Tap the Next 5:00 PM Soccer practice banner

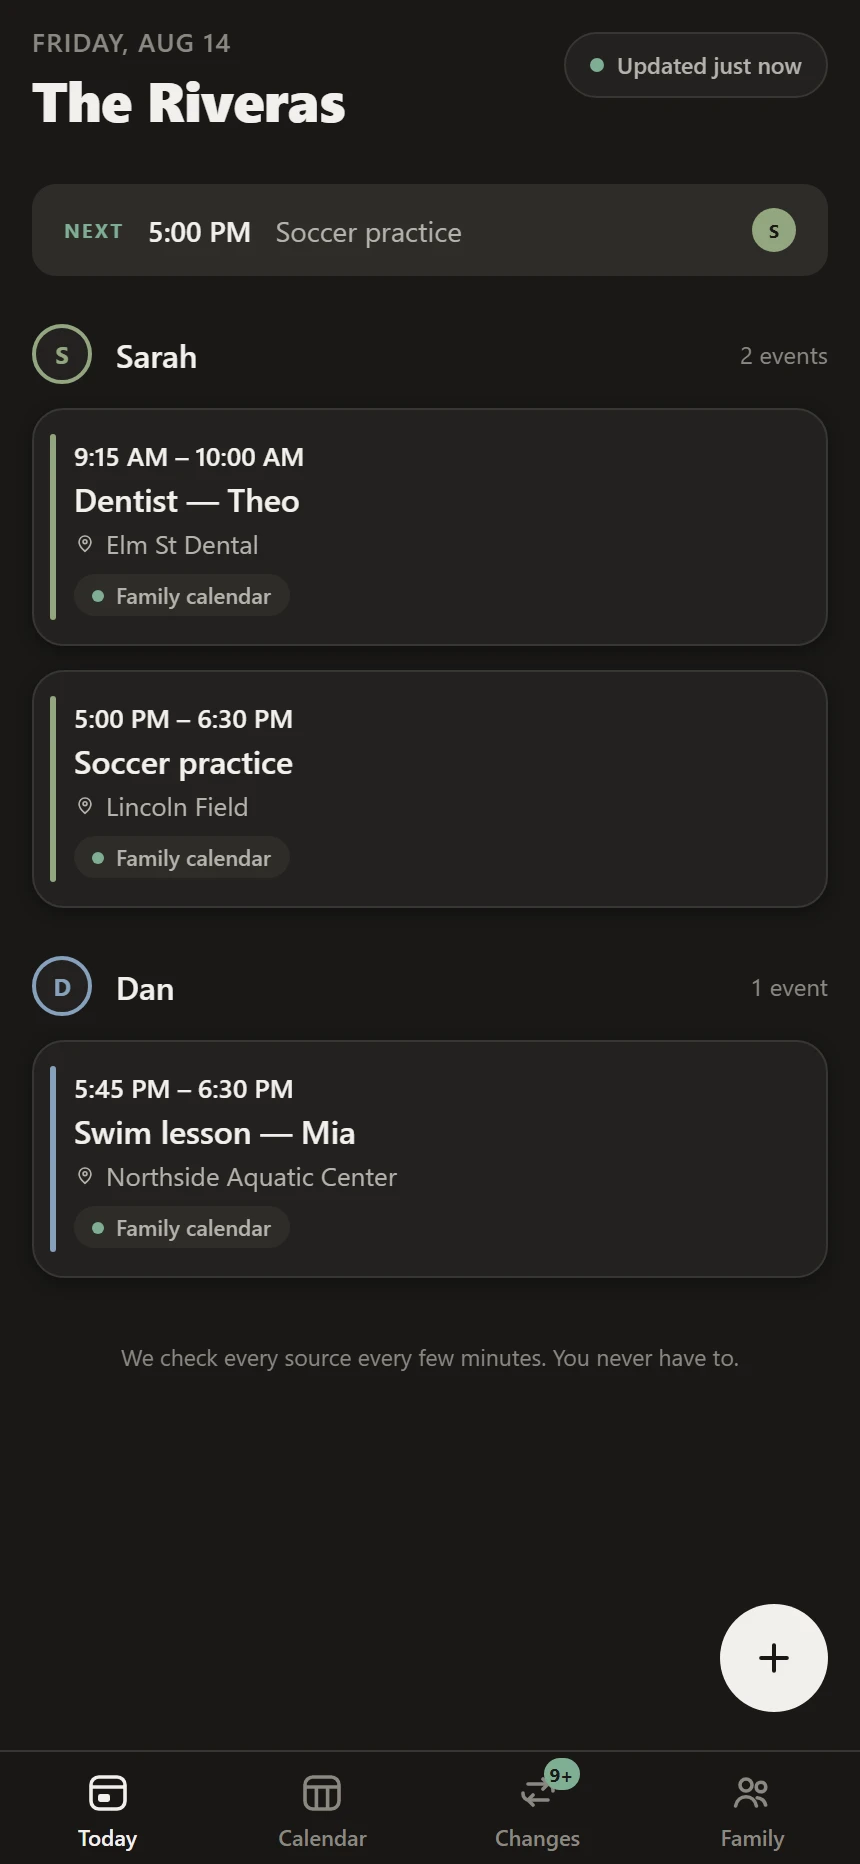click(x=430, y=230)
